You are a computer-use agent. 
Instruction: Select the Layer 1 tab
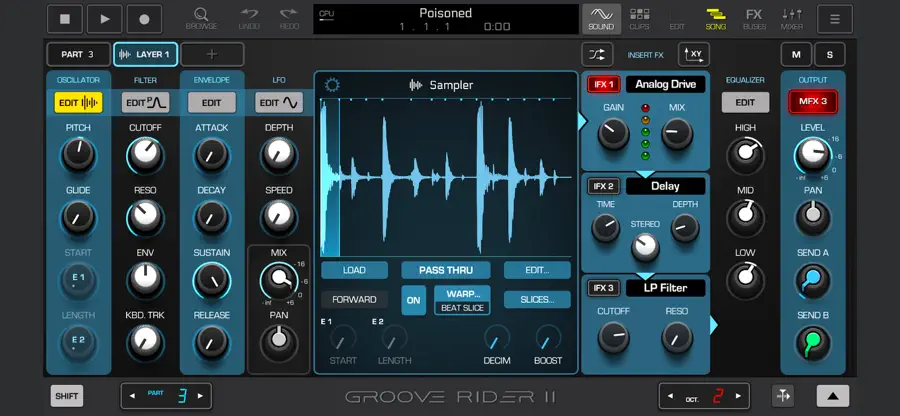coord(145,55)
